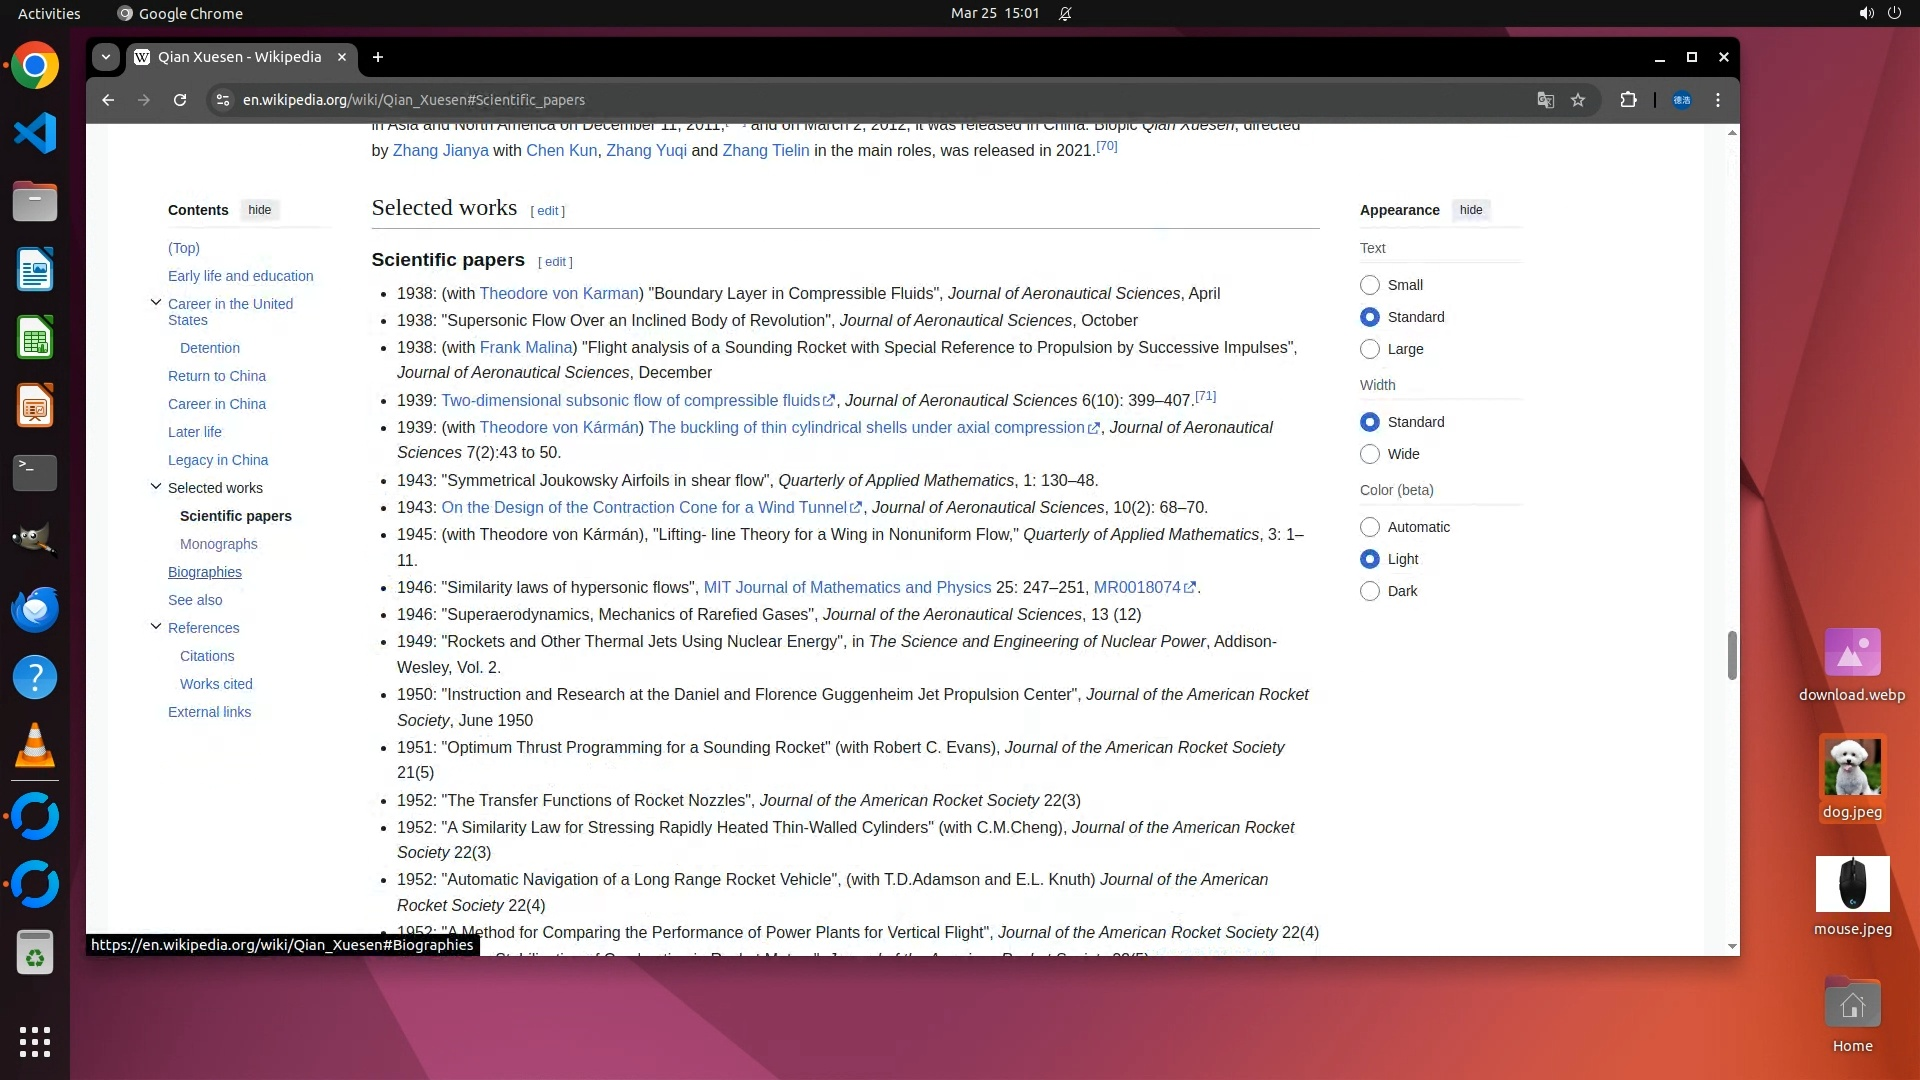Open the Activities overview menu

49,13
